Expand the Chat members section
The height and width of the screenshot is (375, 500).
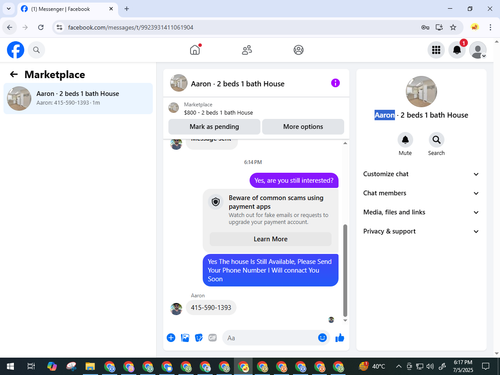pos(421,193)
